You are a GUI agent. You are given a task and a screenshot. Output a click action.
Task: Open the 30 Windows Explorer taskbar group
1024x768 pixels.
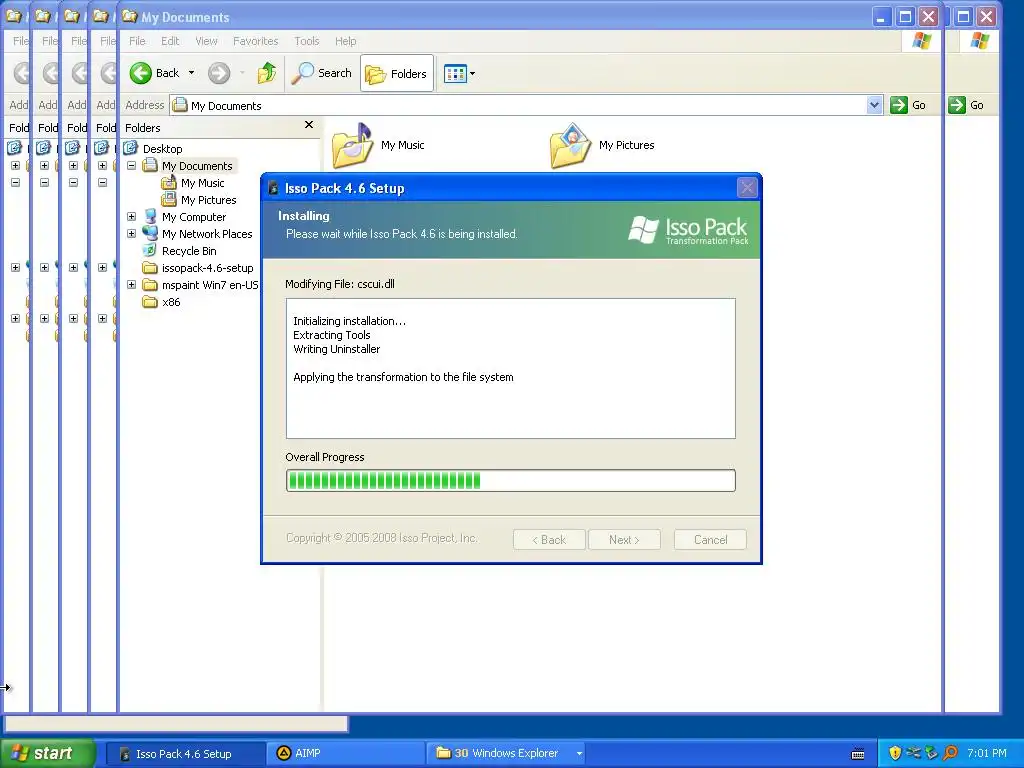[x=507, y=754]
